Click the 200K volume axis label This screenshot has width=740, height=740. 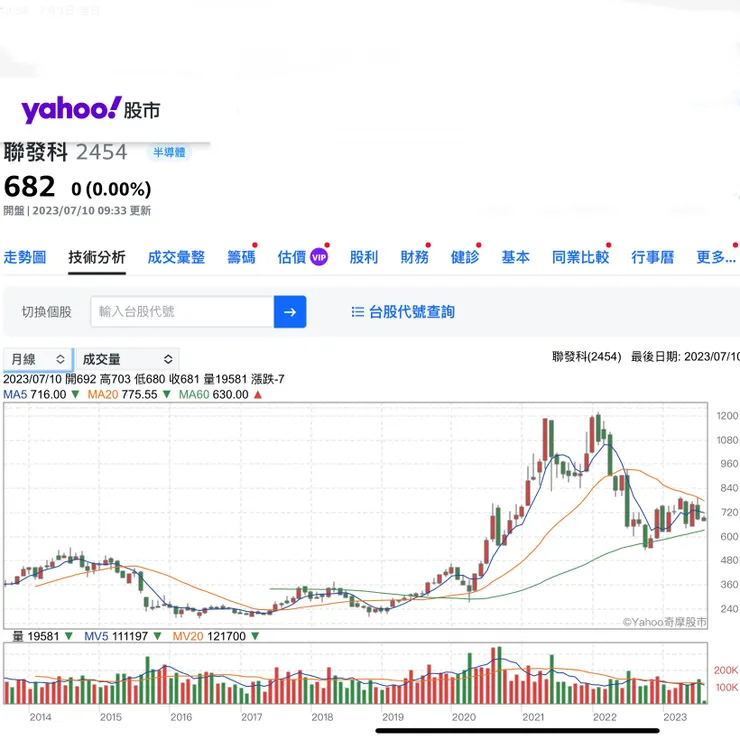coord(726,671)
